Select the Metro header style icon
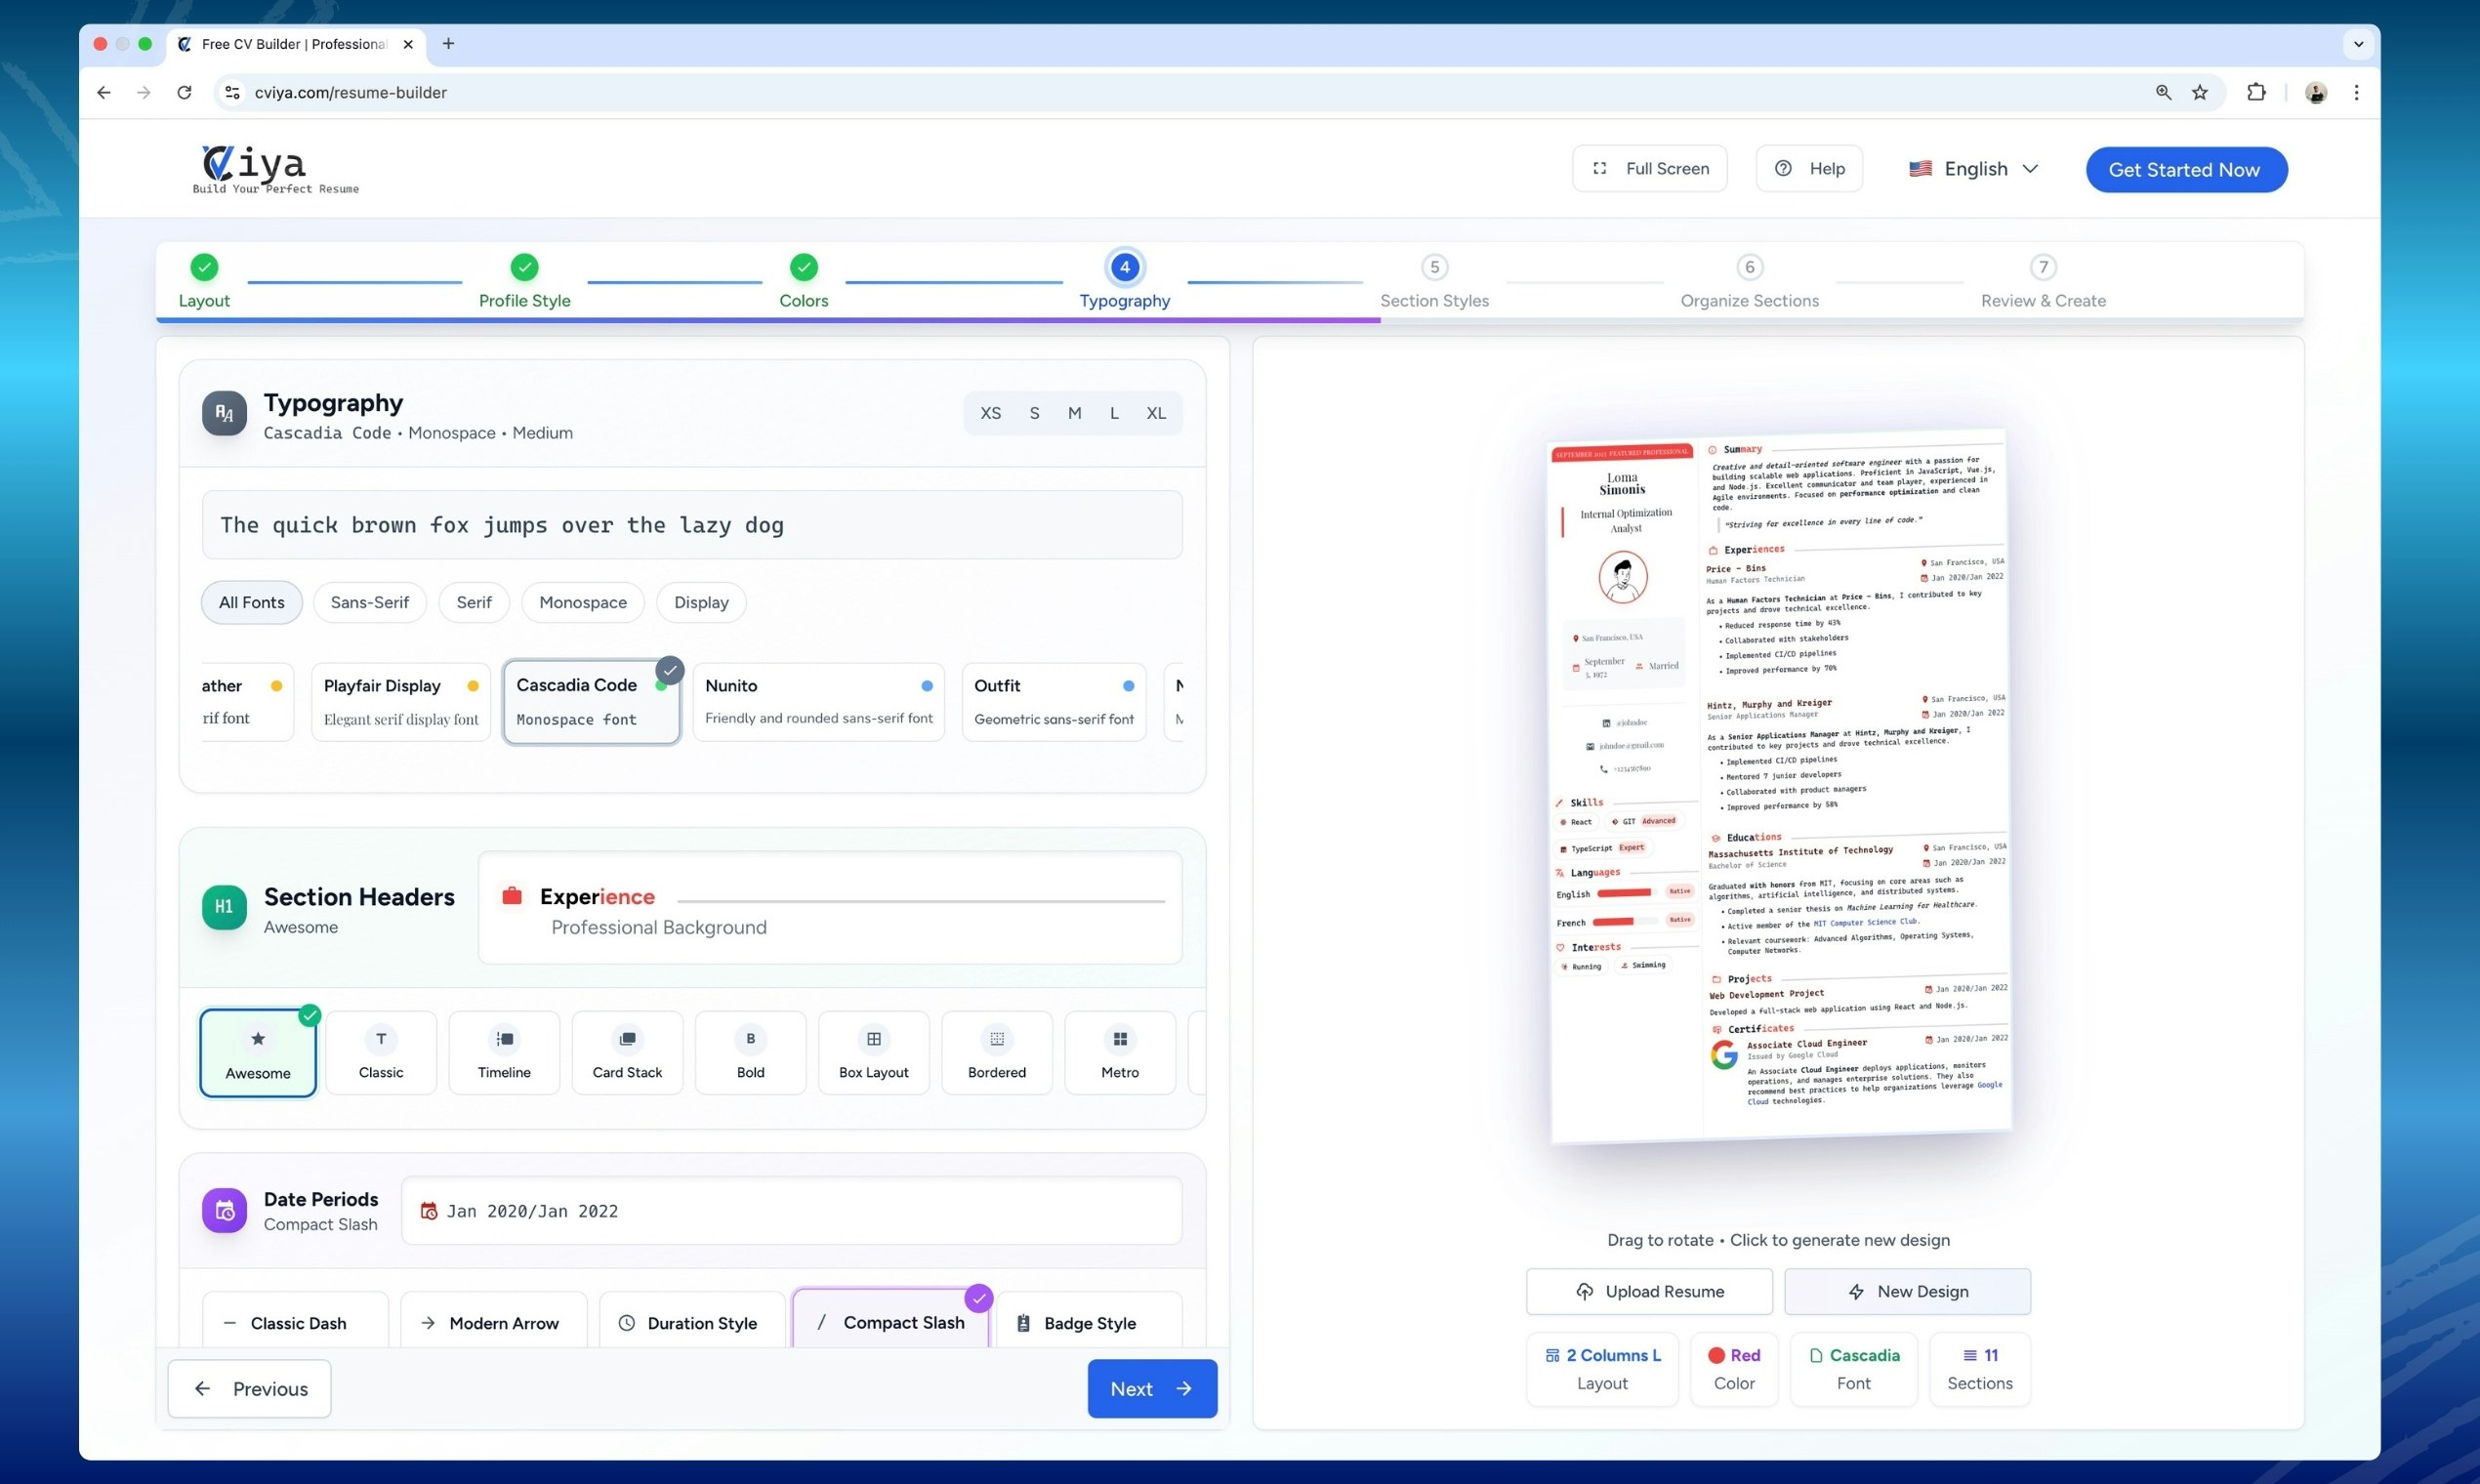Screen dimensions: 2480x1484 pyautogui.click(x=1120, y=1039)
